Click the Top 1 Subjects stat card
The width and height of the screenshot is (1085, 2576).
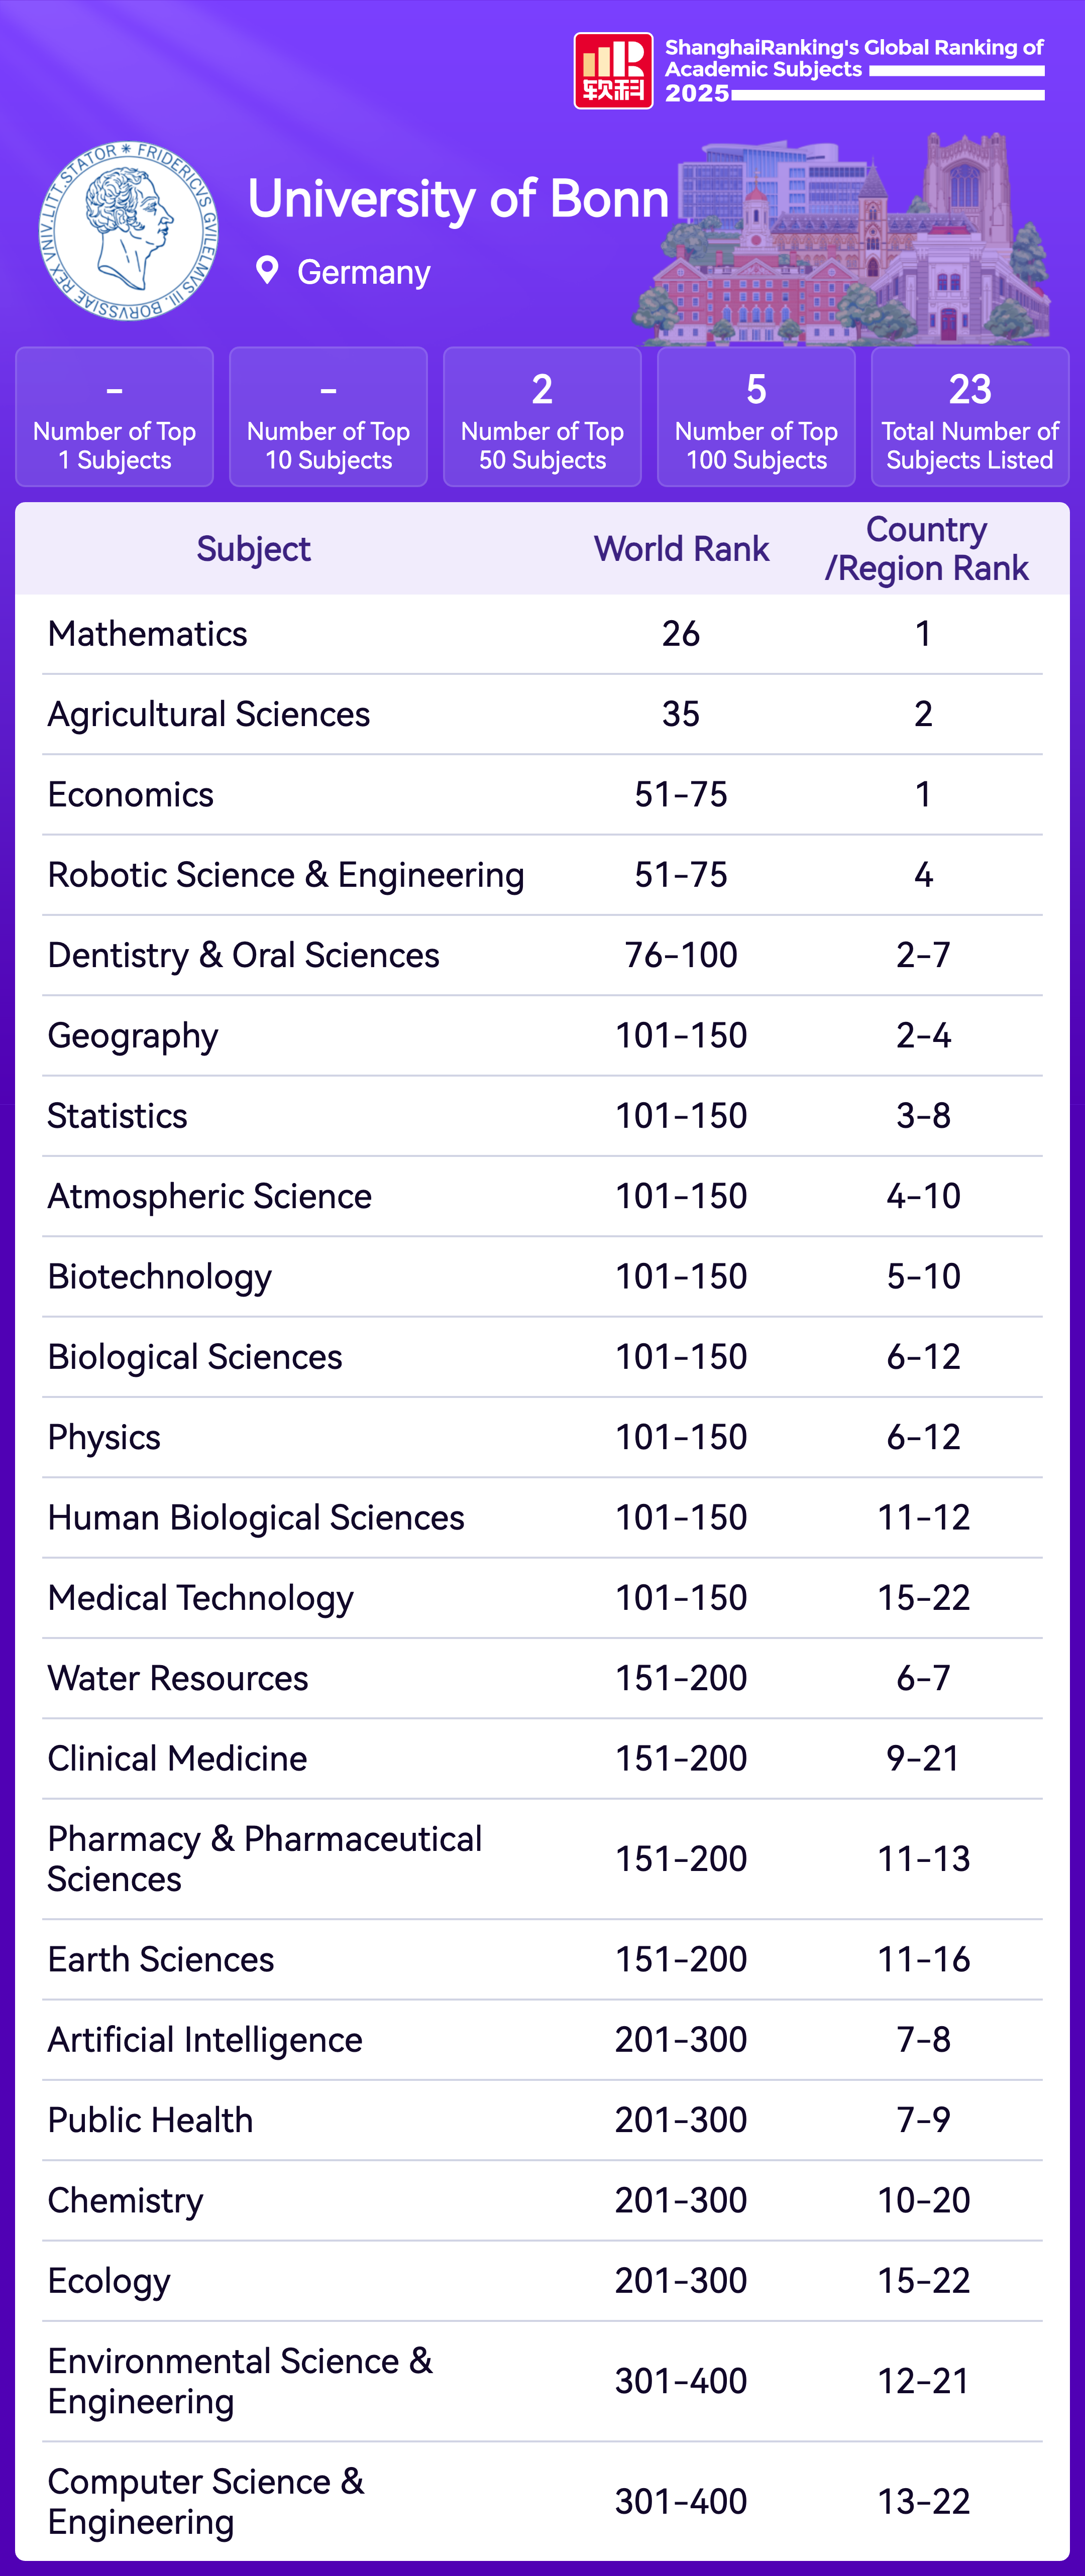[x=115, y=417]
